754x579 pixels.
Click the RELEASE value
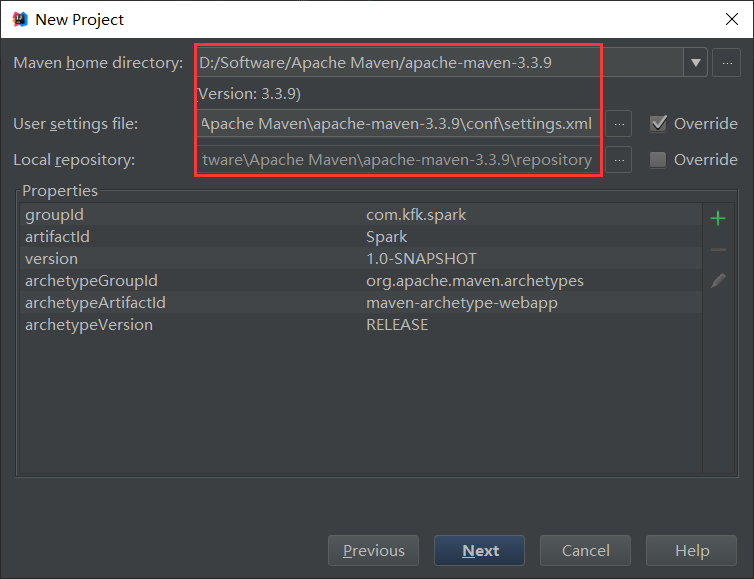pyautogui.click(x=397, y=325)
